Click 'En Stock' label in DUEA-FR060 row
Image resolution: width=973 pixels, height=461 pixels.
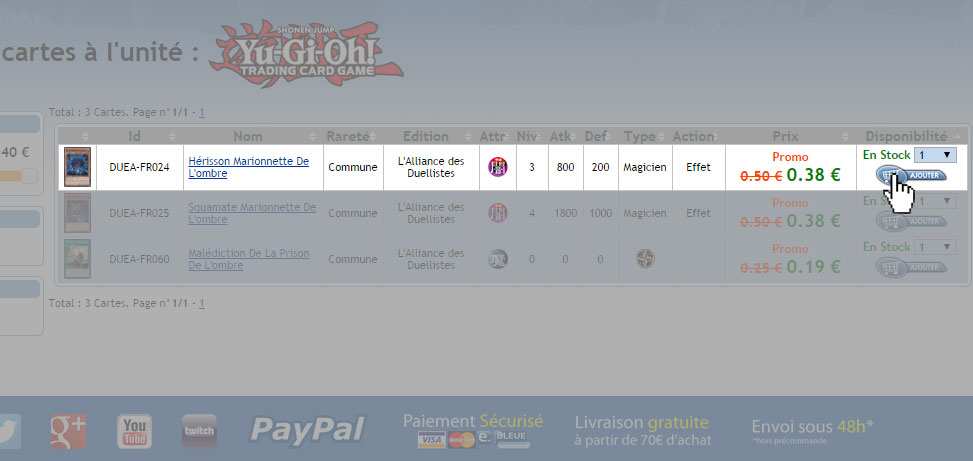[887, 246]
